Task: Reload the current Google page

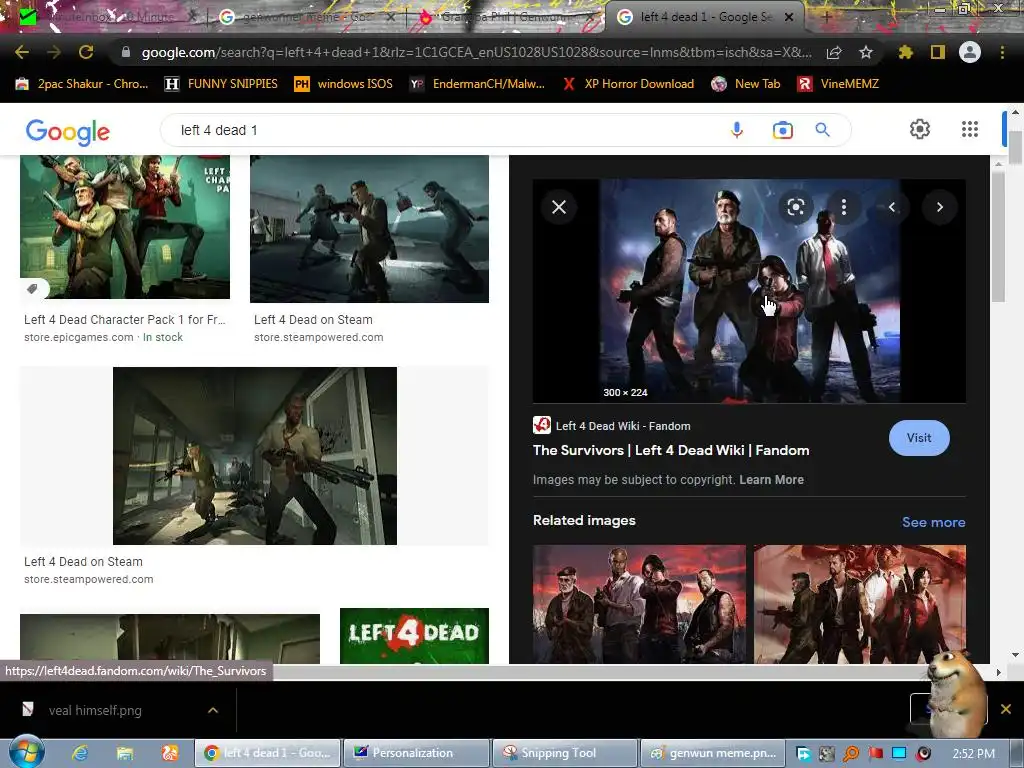Action: coord(86,52)
